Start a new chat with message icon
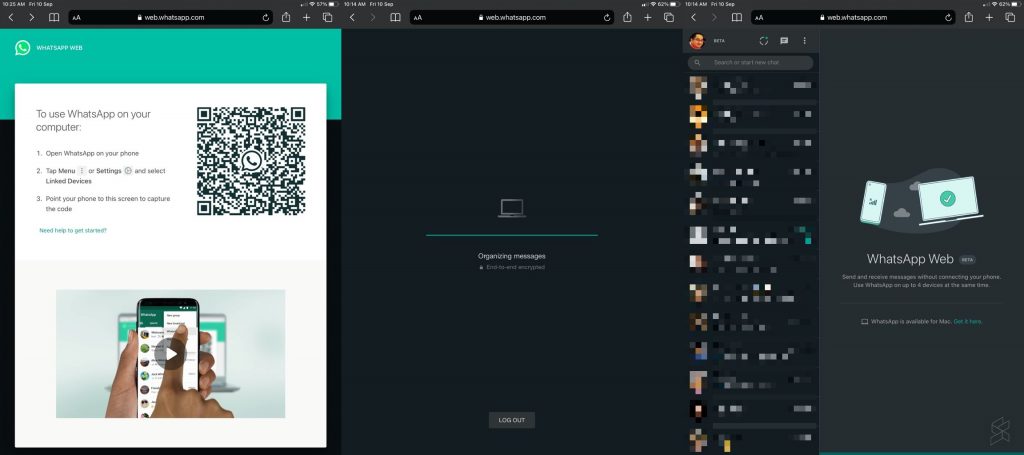1024x455 pixels. (784, 41)
